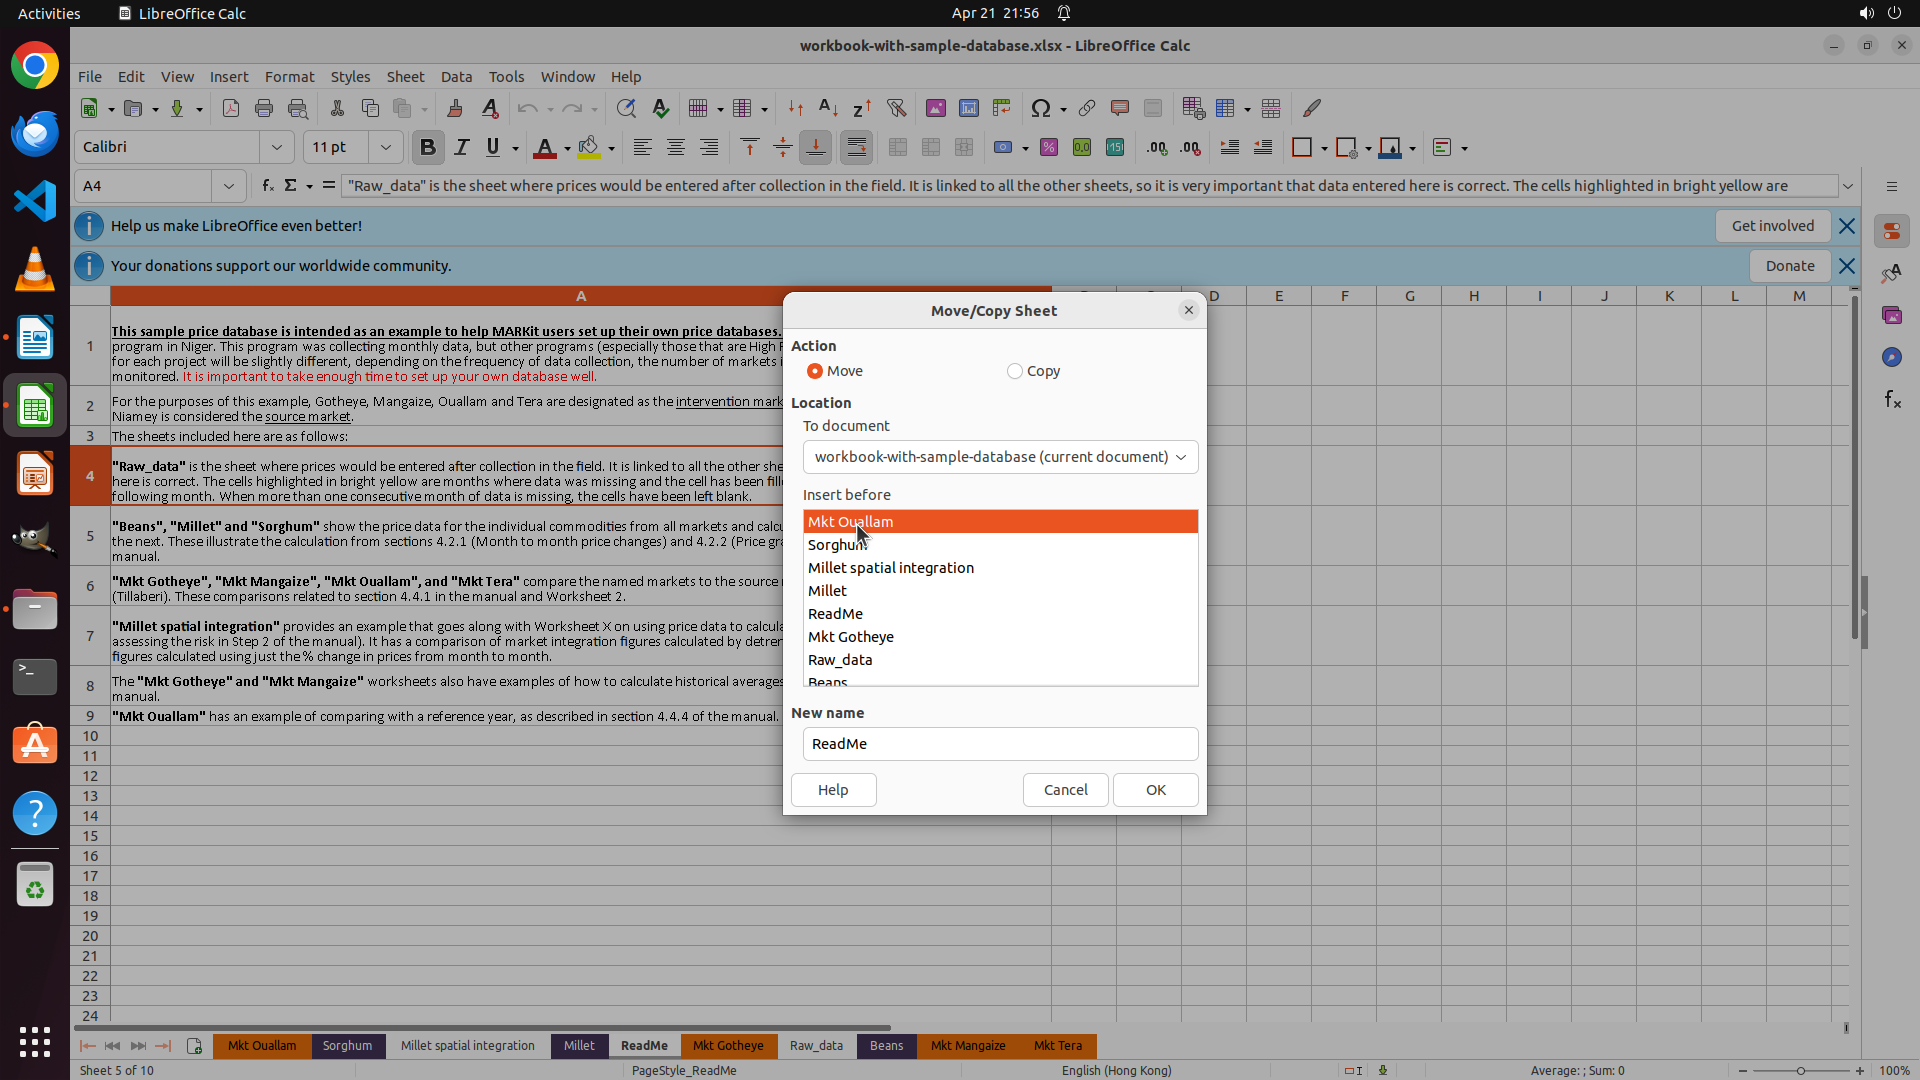Toggle the Underline formatting button
Screen dimensions: 1920x1080
click(x=493, y=148)
